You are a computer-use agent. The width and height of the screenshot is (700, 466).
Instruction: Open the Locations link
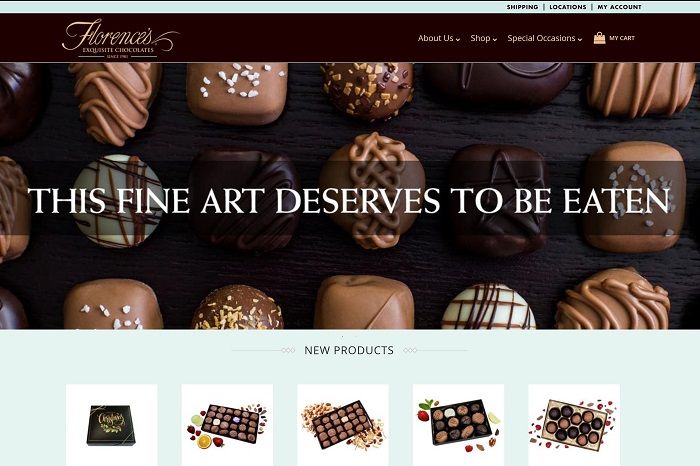567,7
